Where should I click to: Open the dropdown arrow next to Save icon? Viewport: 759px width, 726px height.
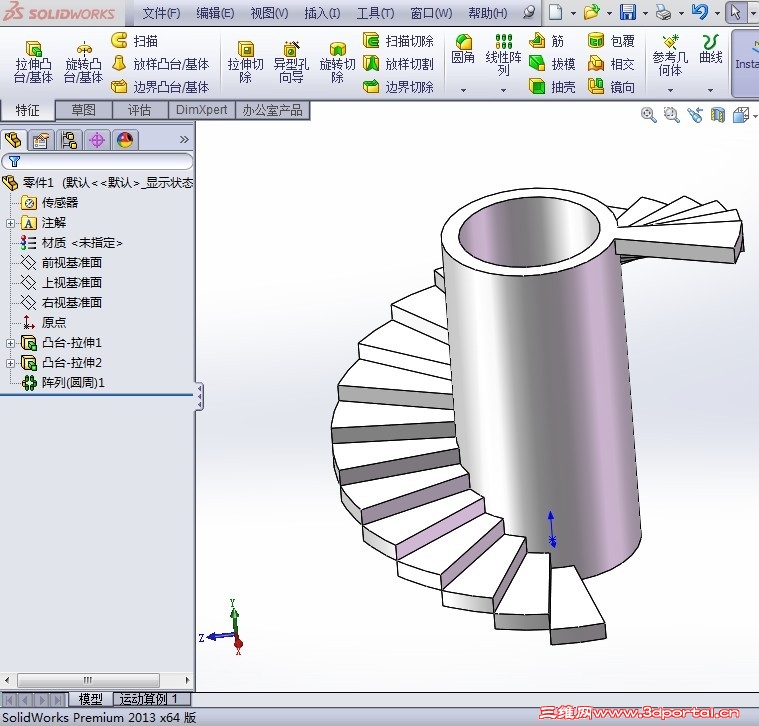pyautogui.click(x=645, y=13)
